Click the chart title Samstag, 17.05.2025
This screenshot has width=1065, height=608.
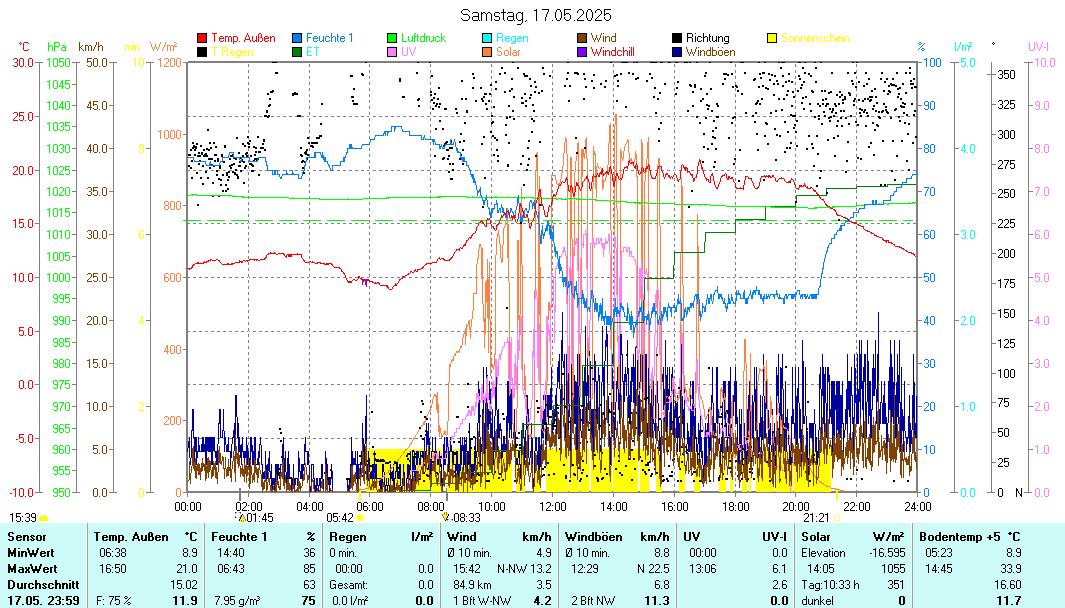536,15
